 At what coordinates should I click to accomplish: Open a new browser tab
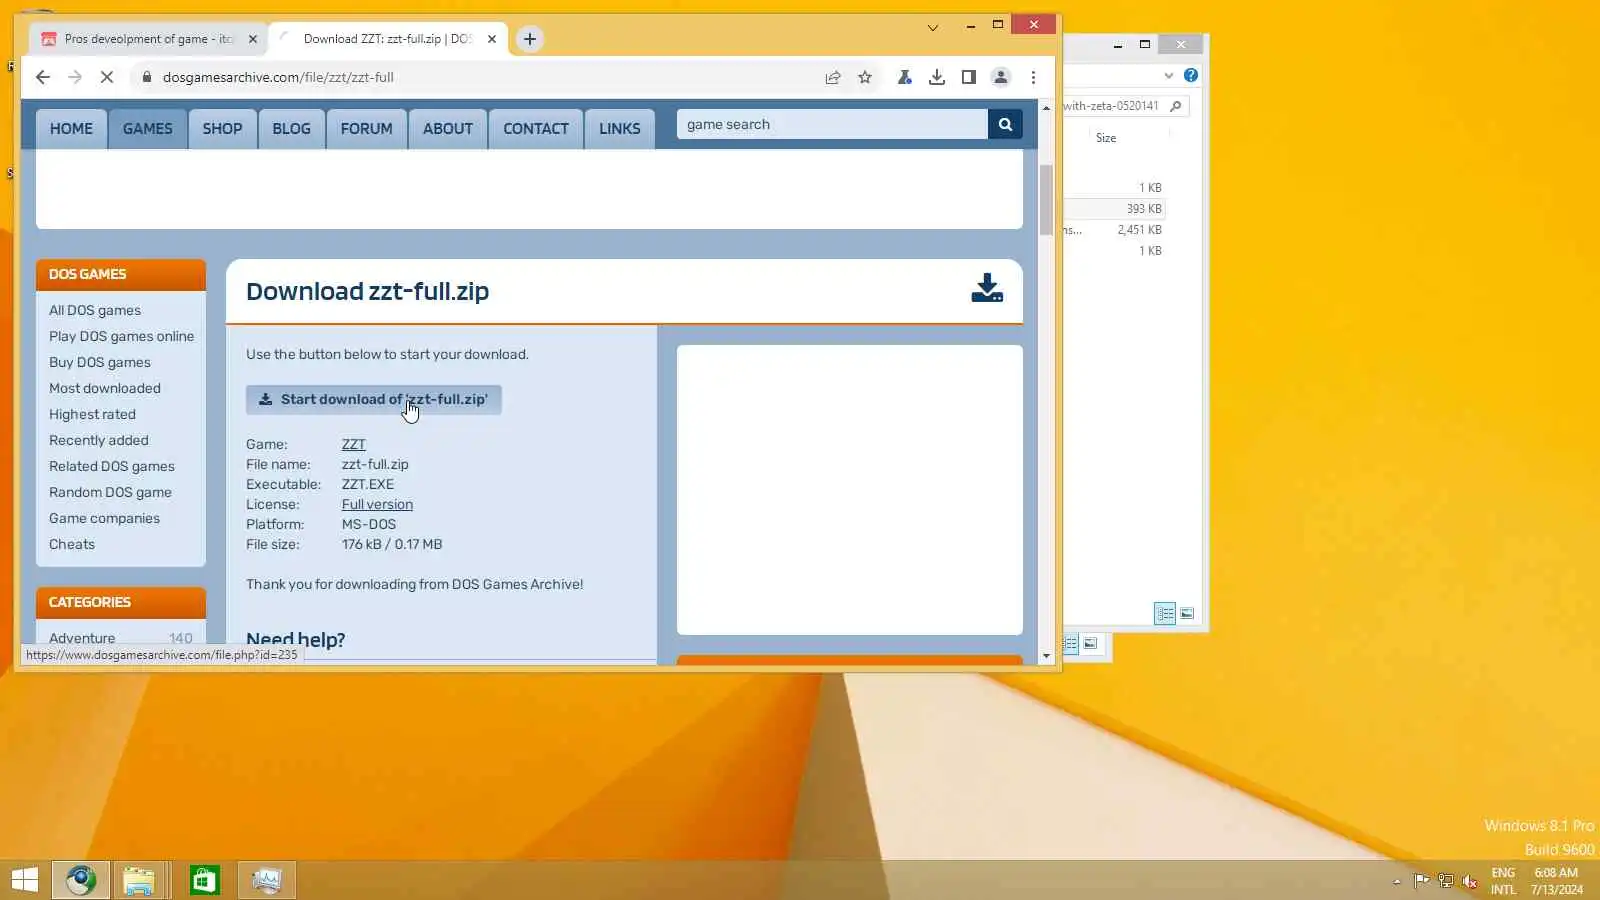tap(530, 39)
